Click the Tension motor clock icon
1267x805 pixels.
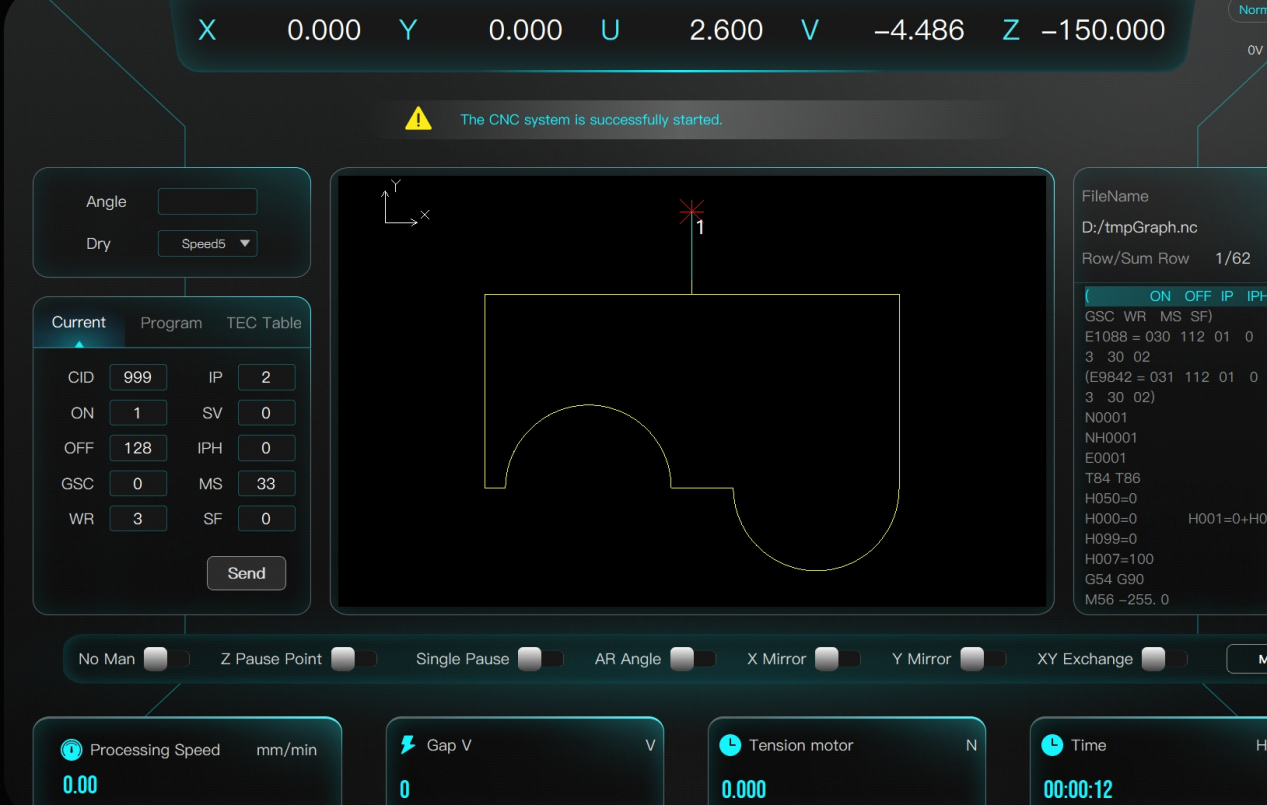(730, 745)
